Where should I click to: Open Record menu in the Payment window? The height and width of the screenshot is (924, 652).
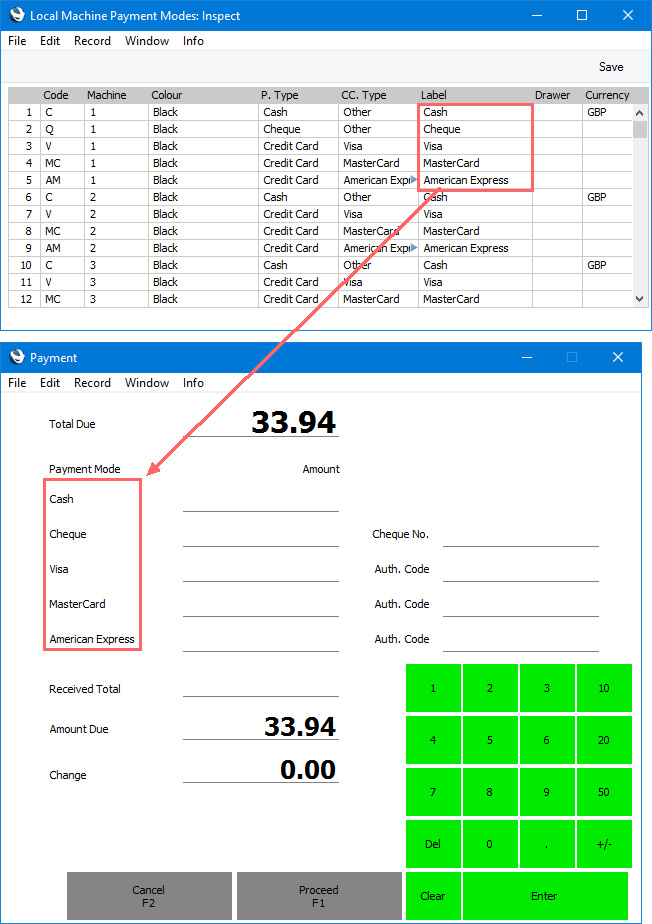click(93, 382)
